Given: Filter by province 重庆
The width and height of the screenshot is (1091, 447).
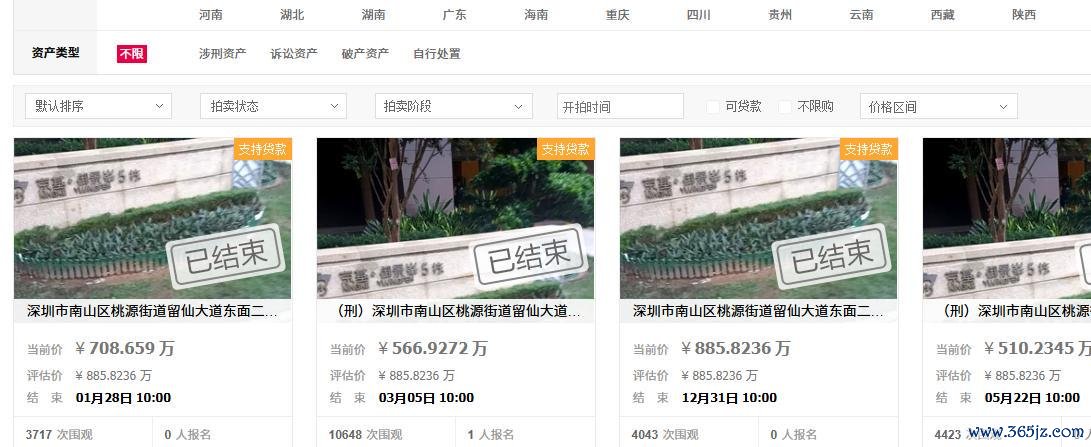Looking at the screenshot, I should coord(618,15).
